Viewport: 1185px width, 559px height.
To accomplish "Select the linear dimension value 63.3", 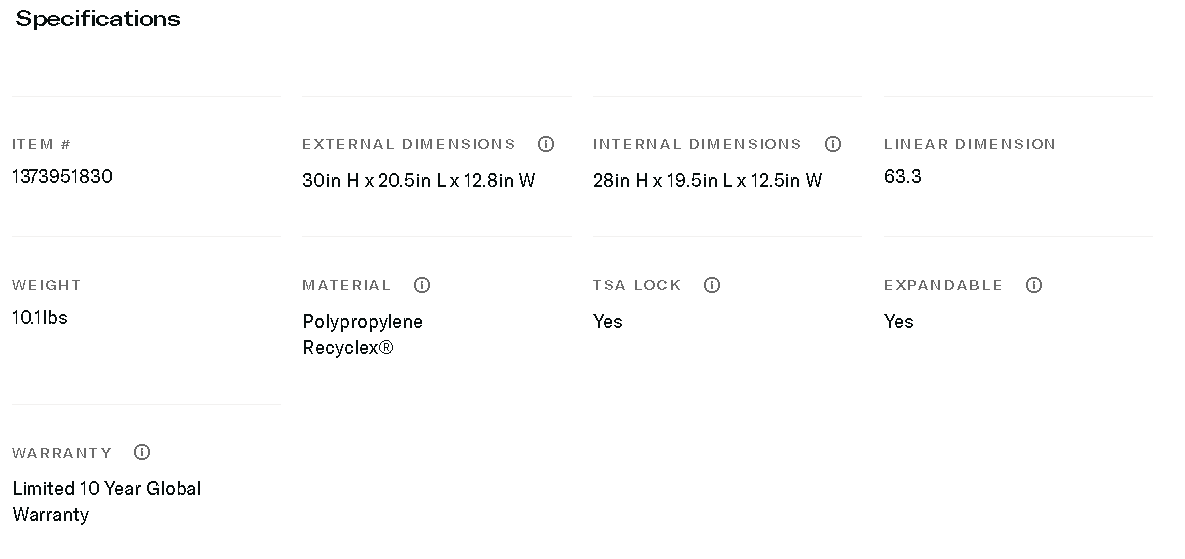I will (902, 177).
